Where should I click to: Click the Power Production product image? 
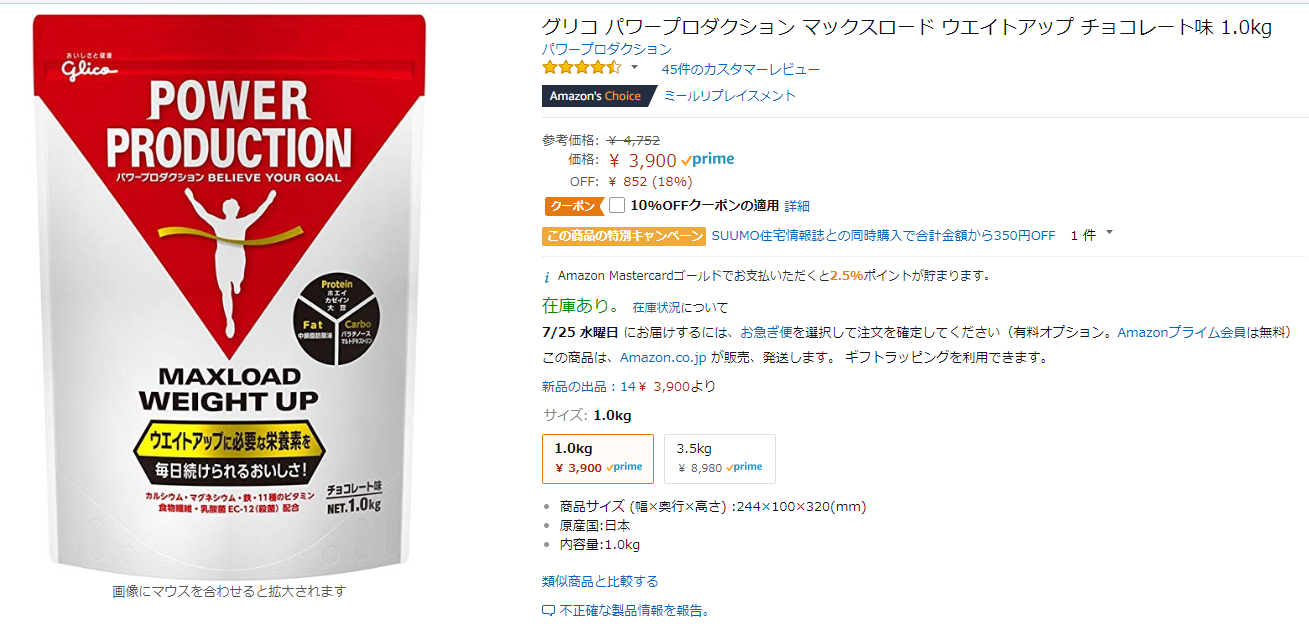point(229,295)
